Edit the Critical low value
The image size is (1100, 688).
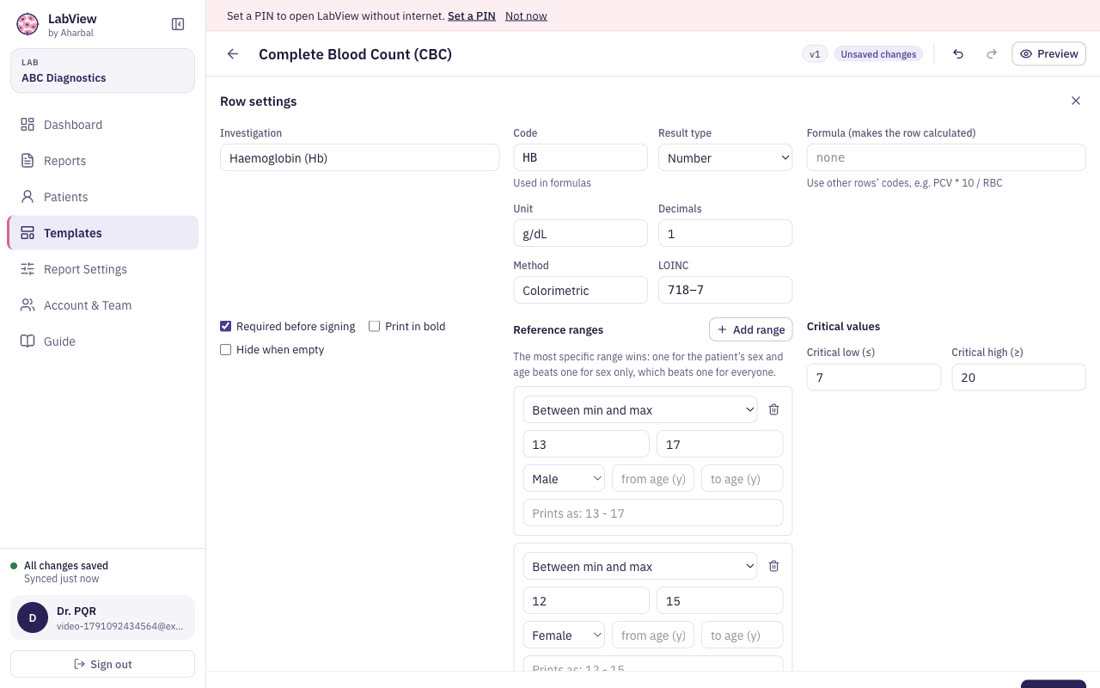(x=873, y=377)
